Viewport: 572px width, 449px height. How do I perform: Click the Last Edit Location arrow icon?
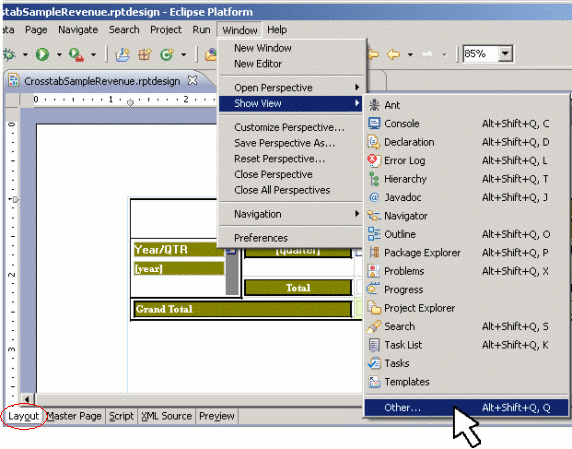373,55
